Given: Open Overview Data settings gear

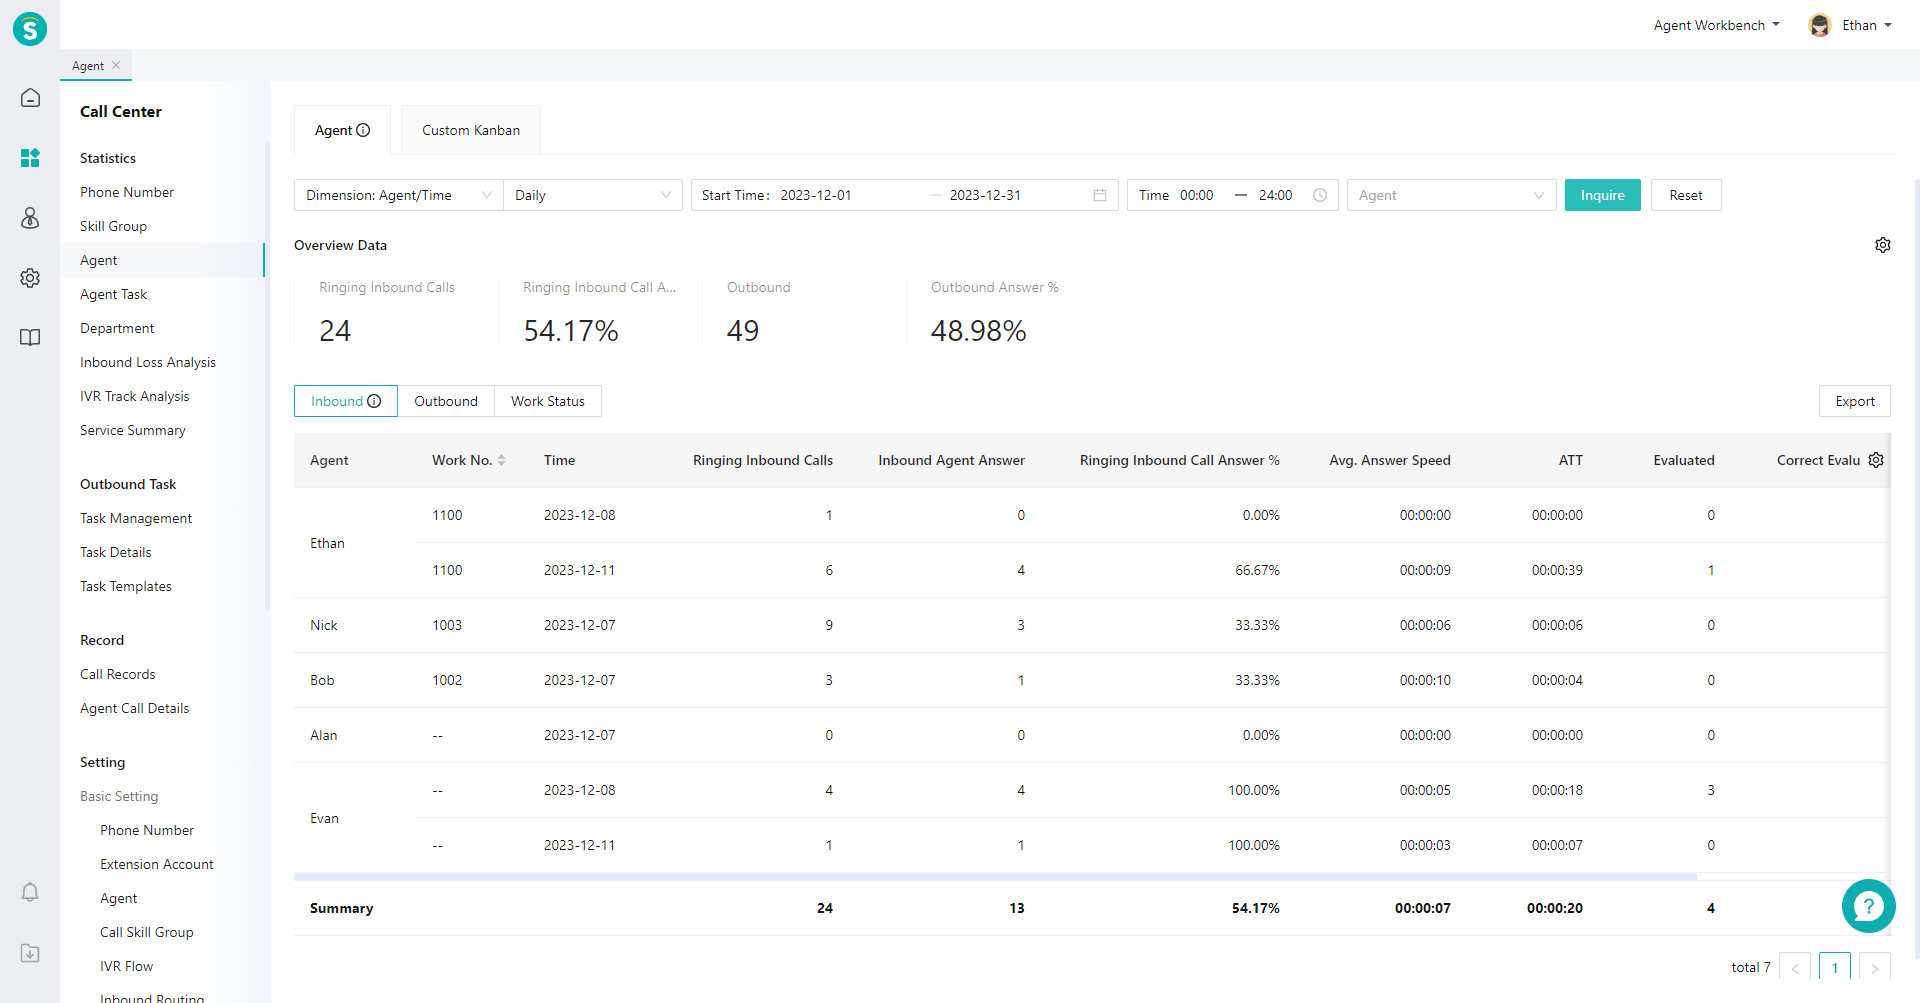Looking at the screenshot, I should pyautogui.click(x=1883, y=245).
